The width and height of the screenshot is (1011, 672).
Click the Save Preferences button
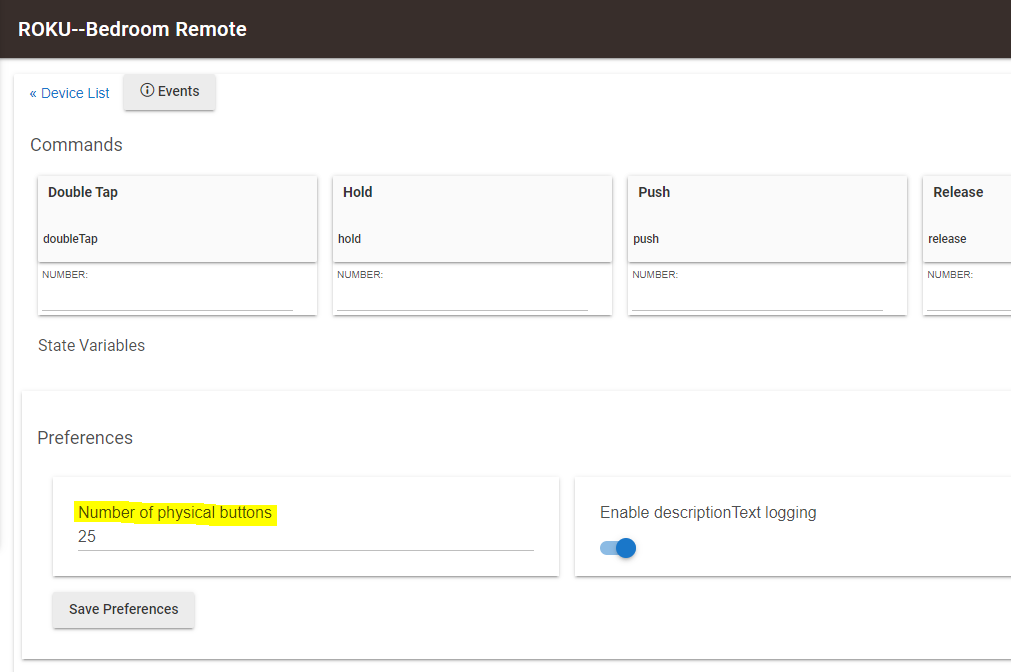click(x=123, y=609)
